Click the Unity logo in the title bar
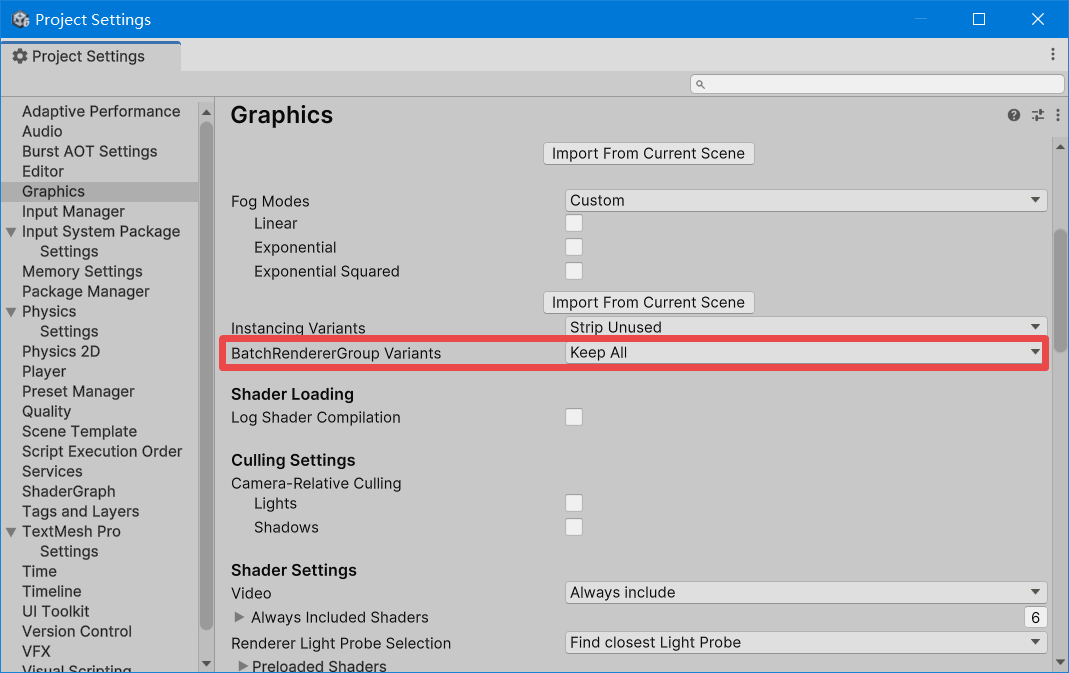Viewport: 1069px width, 673px height. [x=20, y=19]
